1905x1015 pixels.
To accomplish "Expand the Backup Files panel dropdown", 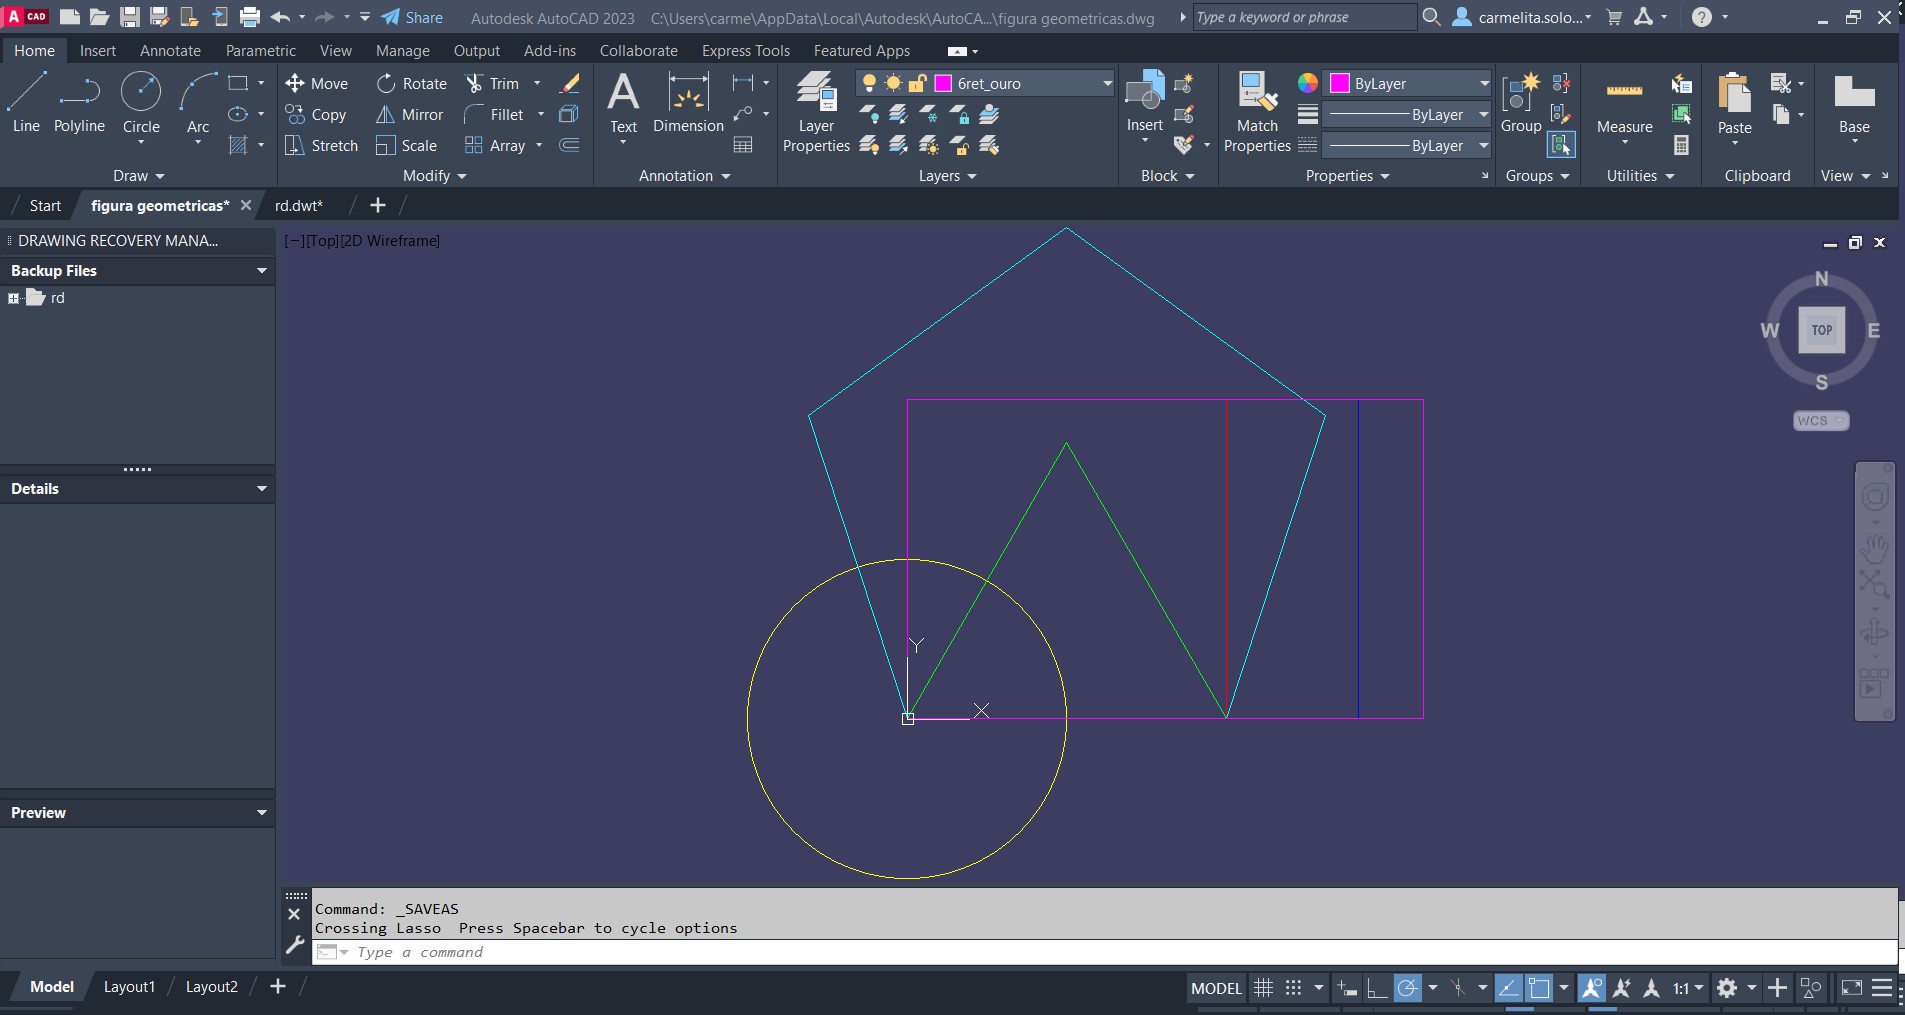I will pyautogui.click(x=261, y=271).
